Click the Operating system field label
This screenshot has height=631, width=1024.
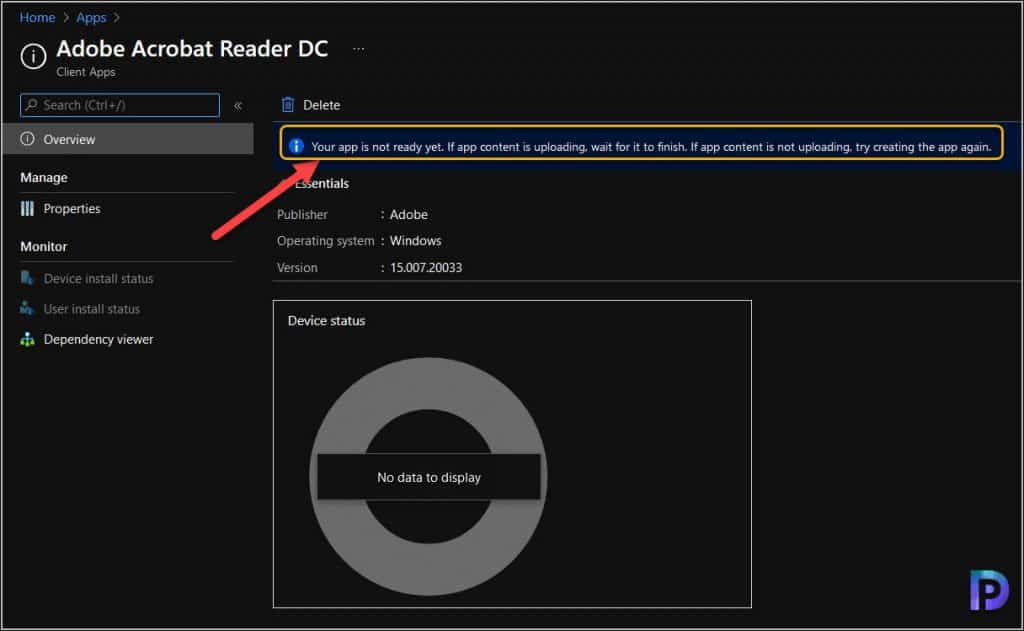[x=325, y=241]
